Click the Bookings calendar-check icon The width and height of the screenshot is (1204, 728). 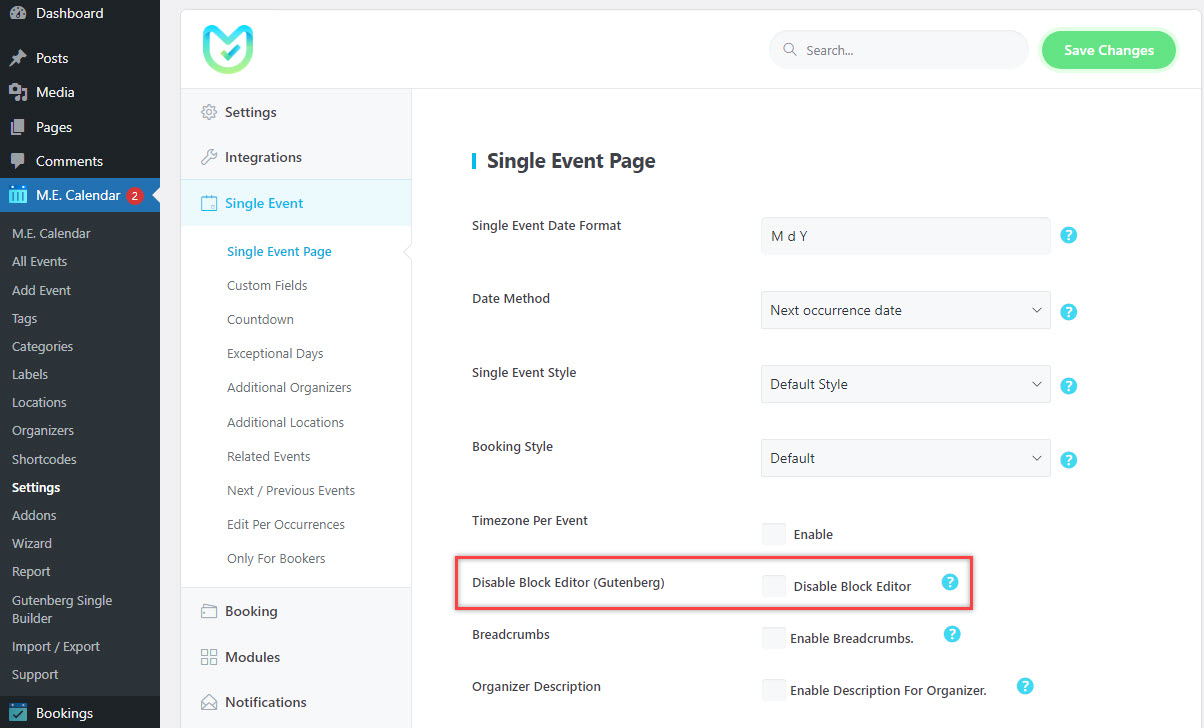coord(18,713)
